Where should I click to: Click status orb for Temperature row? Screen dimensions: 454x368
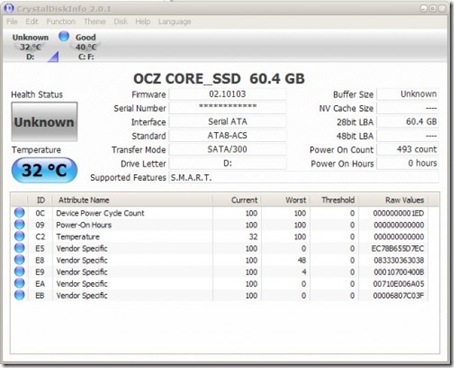click(19, 236)
